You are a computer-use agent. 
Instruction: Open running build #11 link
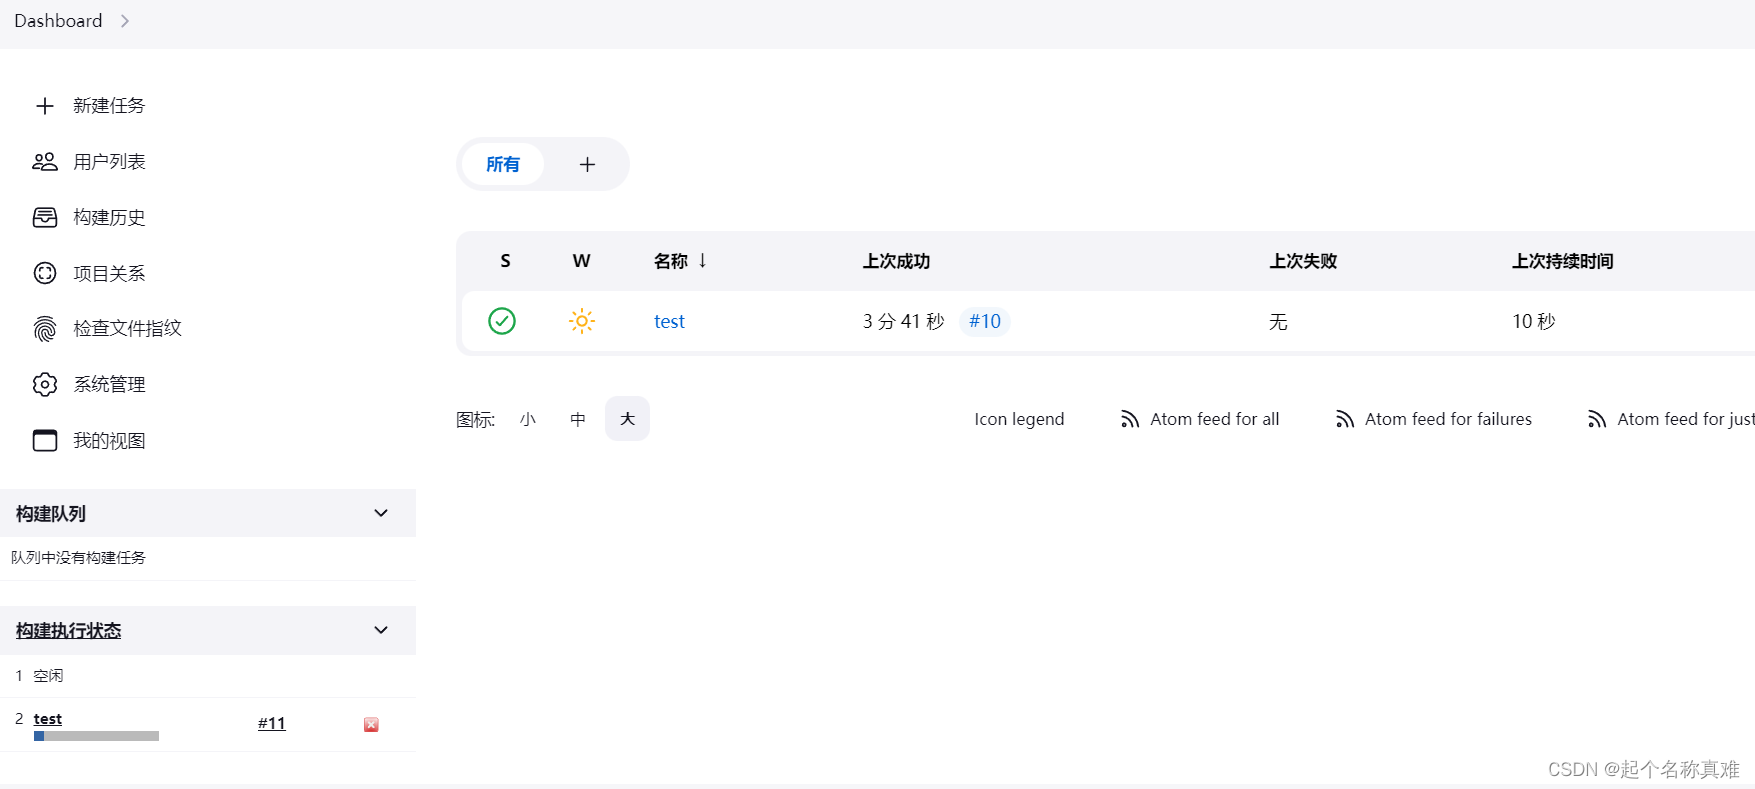pos(271,723)
